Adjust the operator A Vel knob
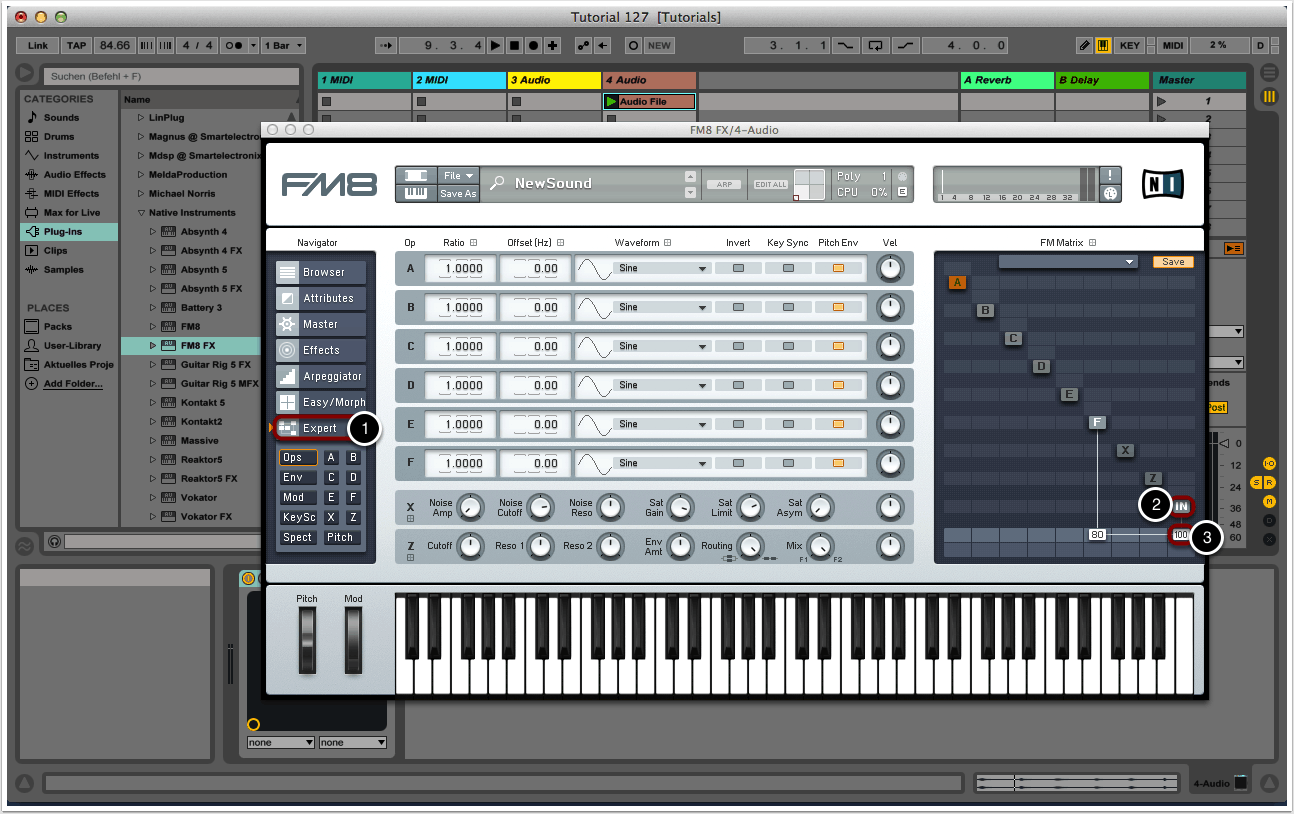This screenshot has width=1294, height=814. point(889,268)
